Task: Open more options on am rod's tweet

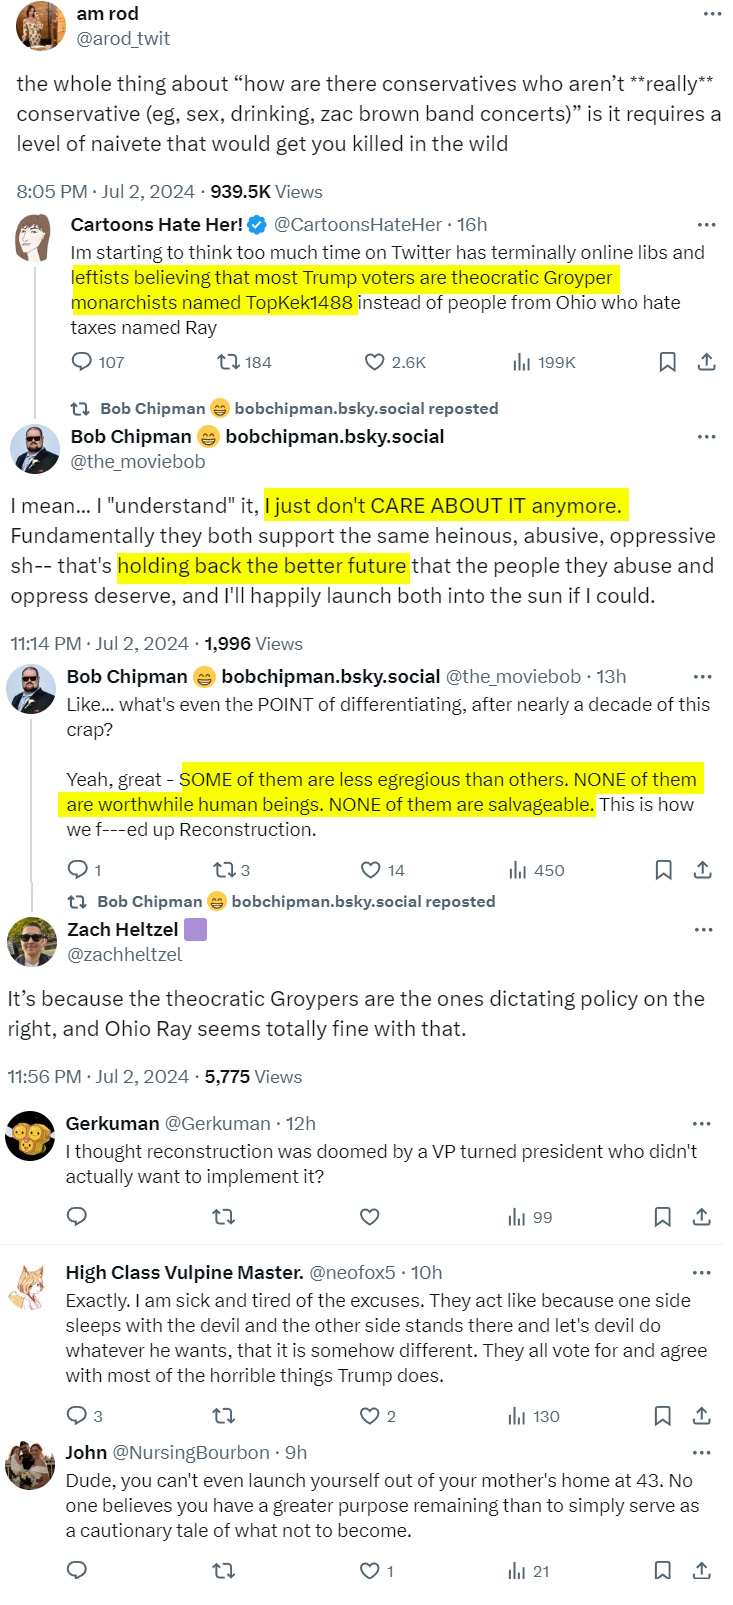Action: [712, 14]
